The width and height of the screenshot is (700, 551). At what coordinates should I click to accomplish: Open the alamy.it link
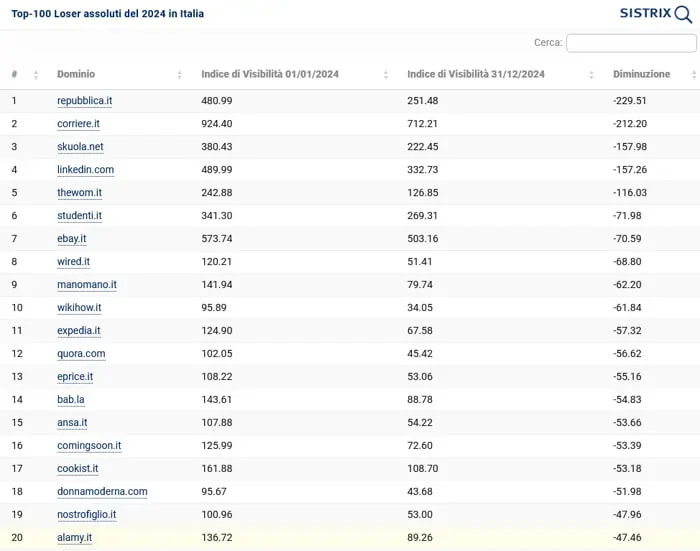point(74,538)
